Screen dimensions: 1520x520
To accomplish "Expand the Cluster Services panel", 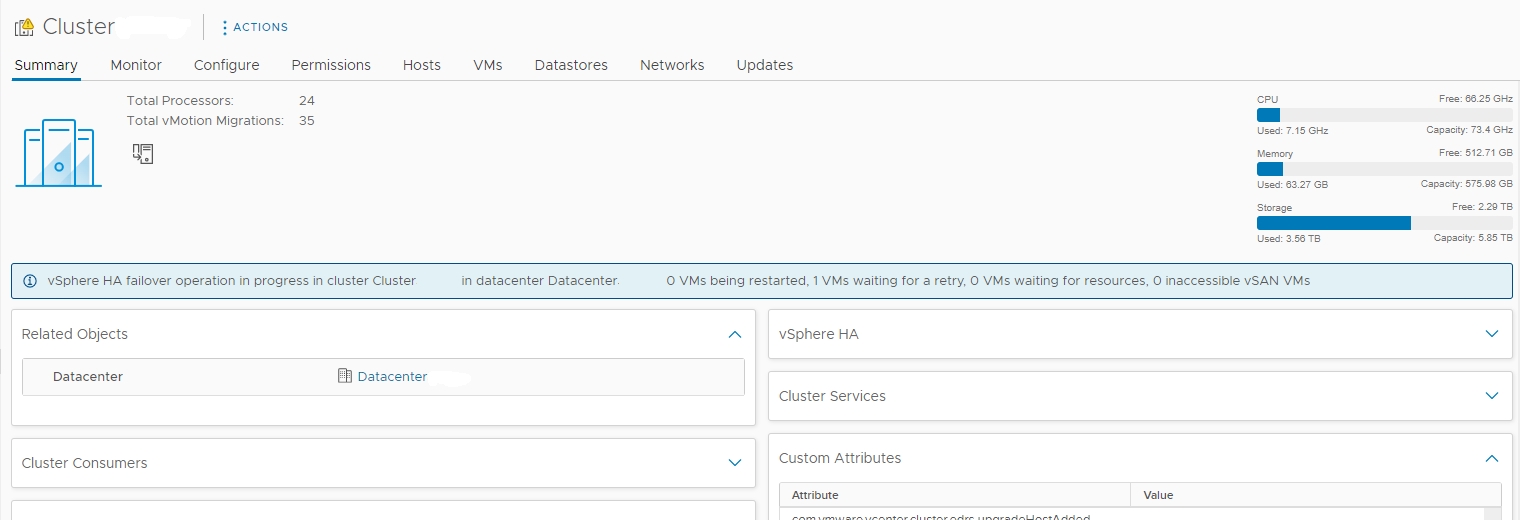I will coord(1492,396).
